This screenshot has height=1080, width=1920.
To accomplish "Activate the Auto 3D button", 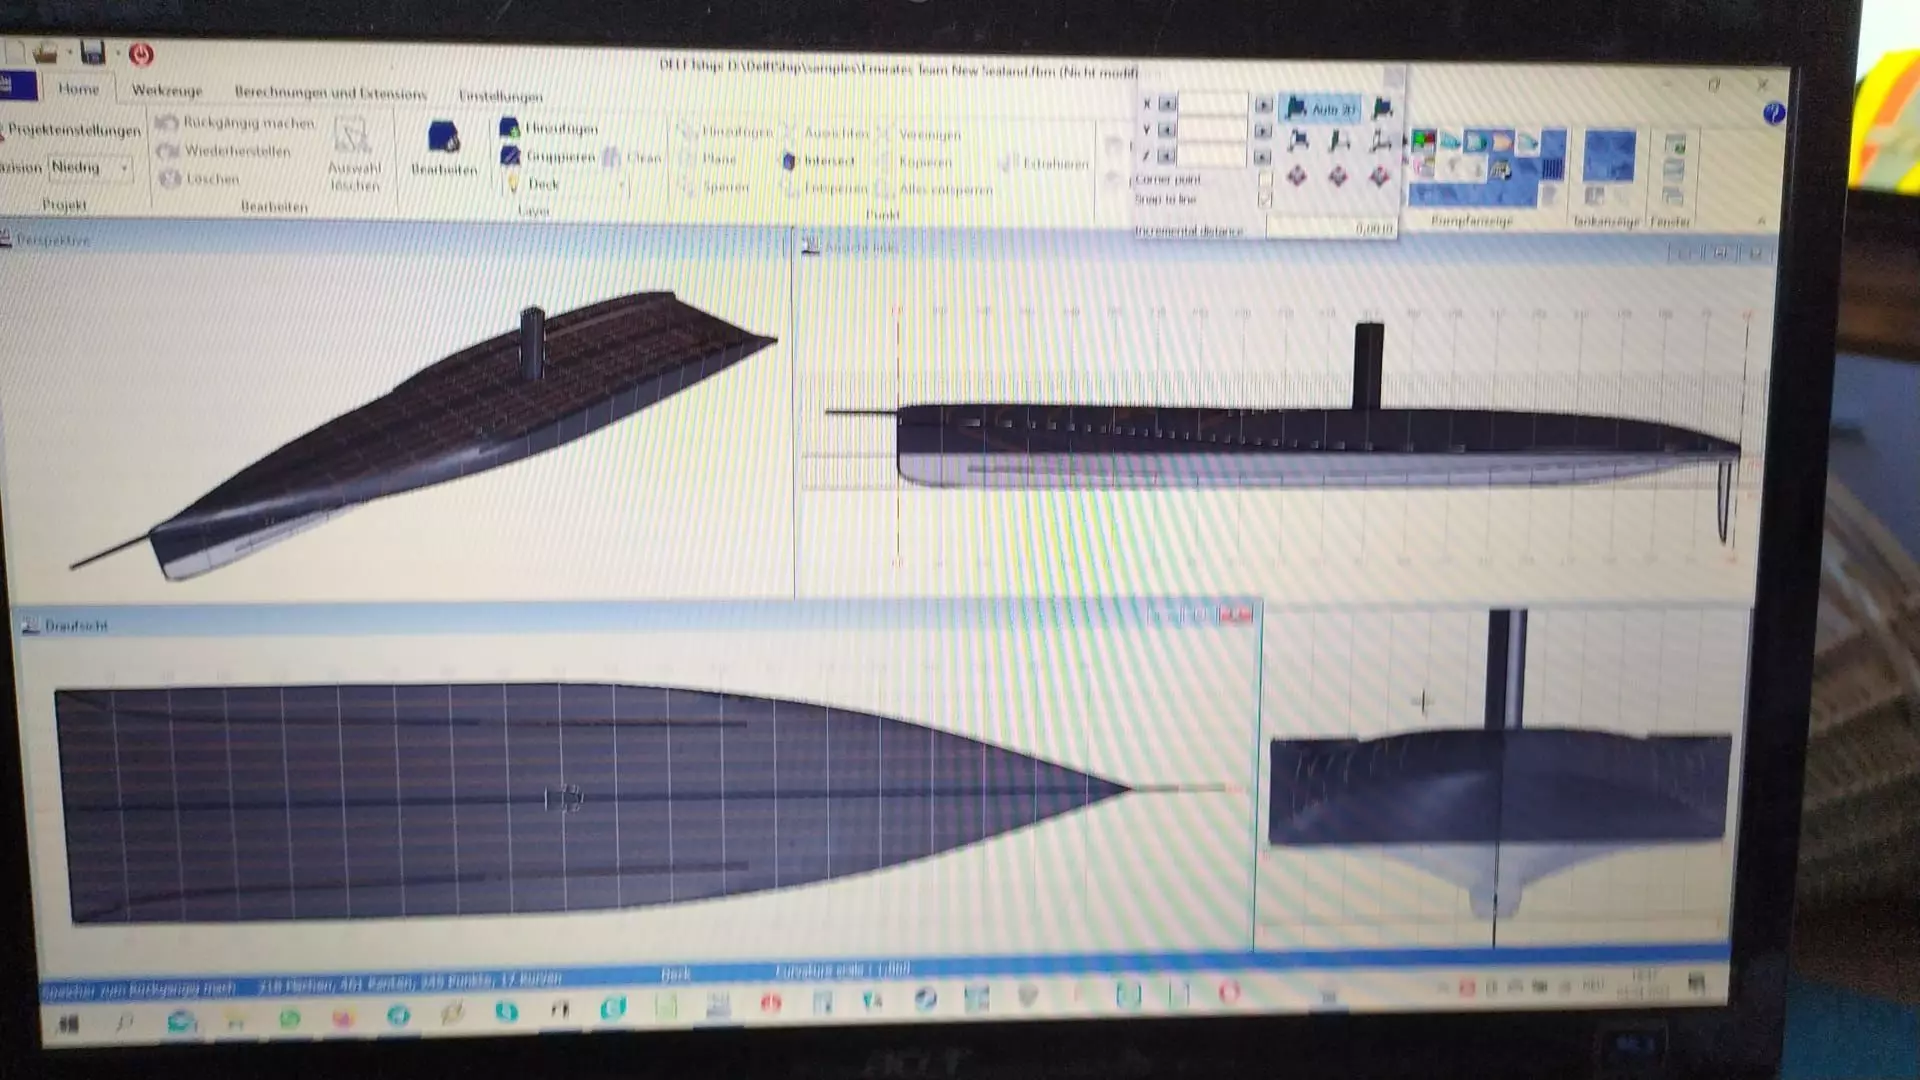I will click(1320, 108).
